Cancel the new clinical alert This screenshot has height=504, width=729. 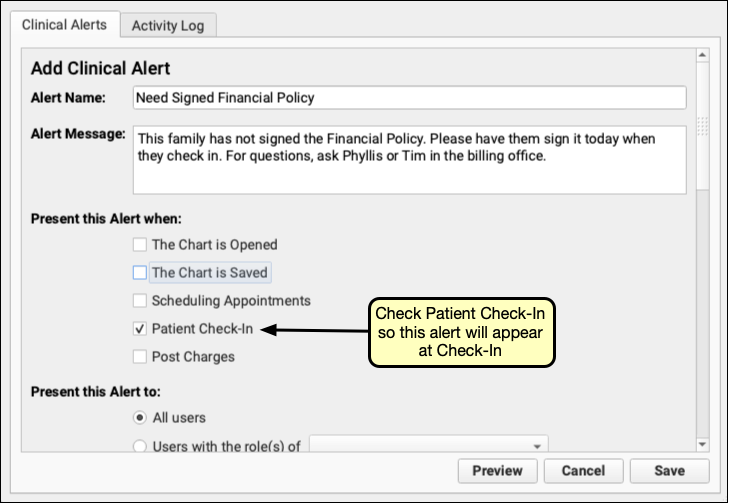583,471
